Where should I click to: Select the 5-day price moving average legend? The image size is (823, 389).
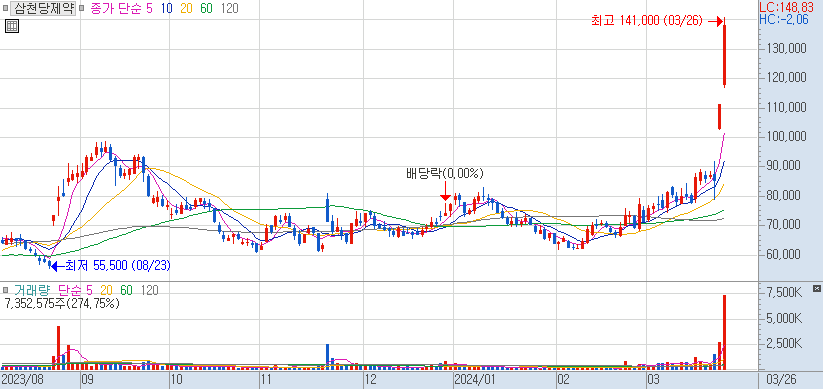[150, 9]
